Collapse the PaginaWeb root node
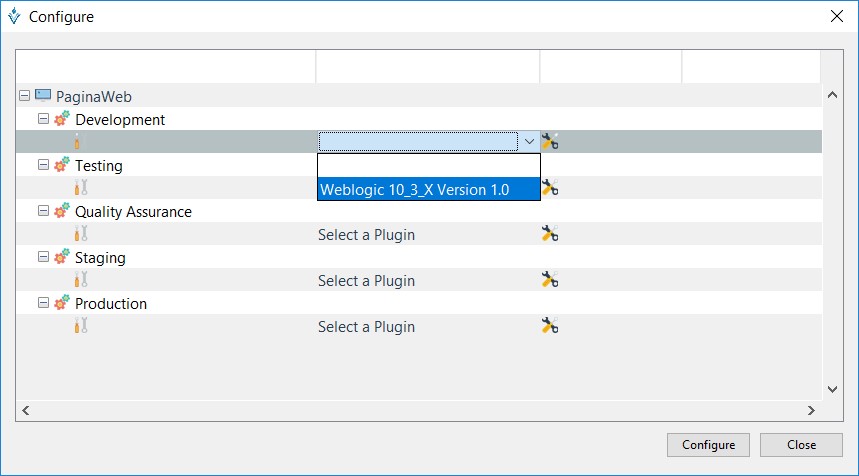The width and height of the screenshot is (859, 476). pos(25,96)
